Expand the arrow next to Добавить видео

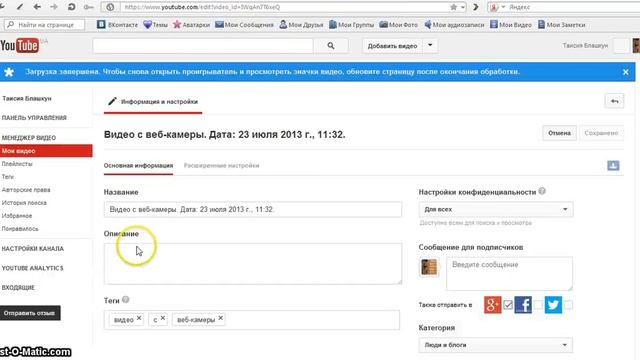(x=430, y=46)
